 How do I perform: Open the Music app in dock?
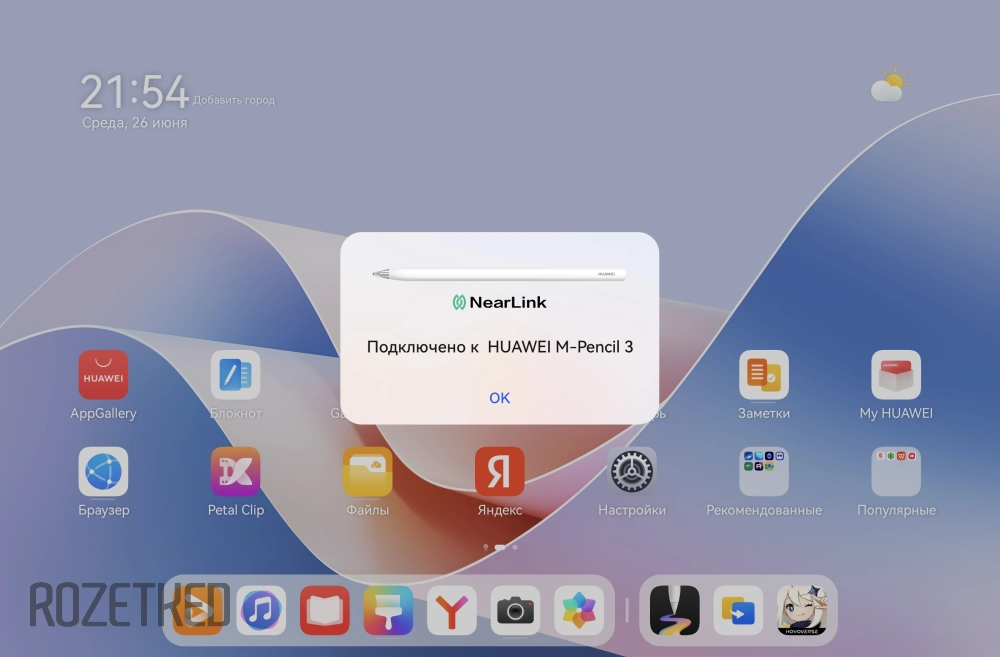[261, 610]
